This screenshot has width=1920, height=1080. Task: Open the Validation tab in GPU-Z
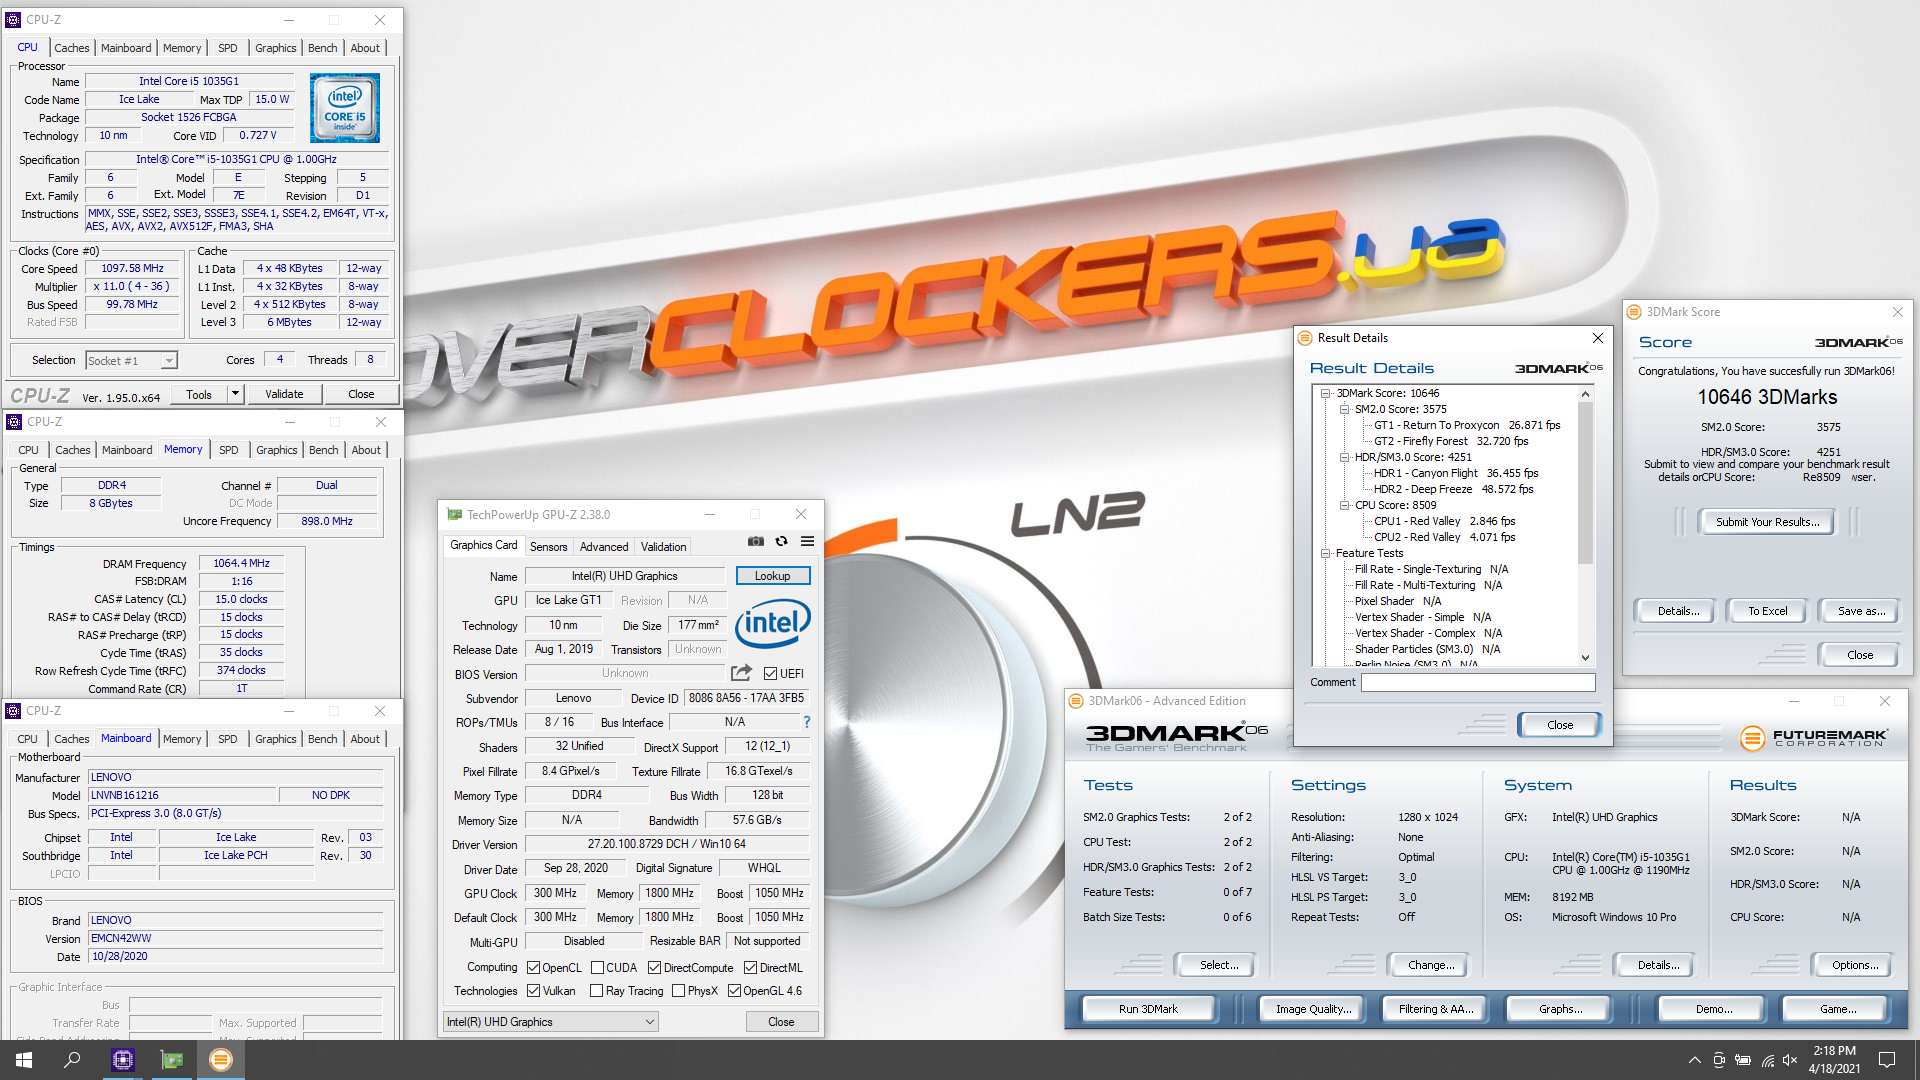pyautogui.click(x=663, y=547)
